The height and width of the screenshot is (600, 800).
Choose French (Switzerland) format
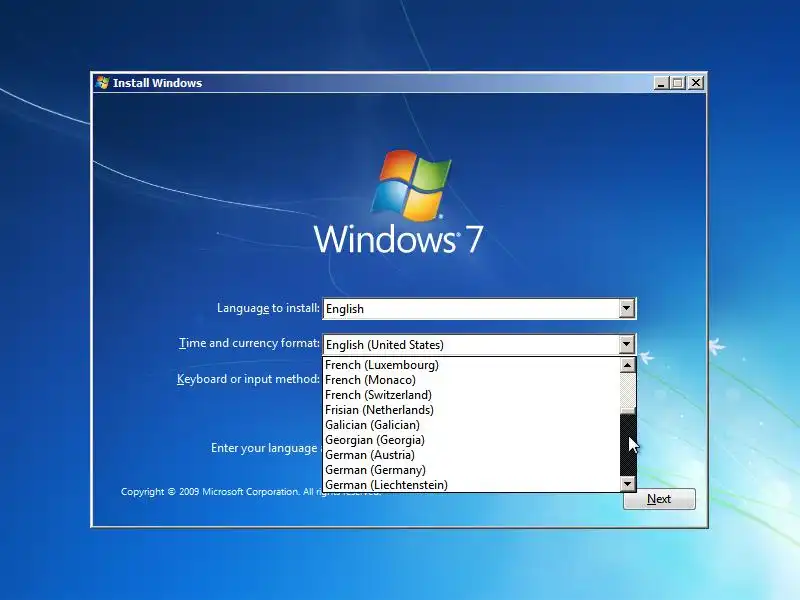pos(471,395)
